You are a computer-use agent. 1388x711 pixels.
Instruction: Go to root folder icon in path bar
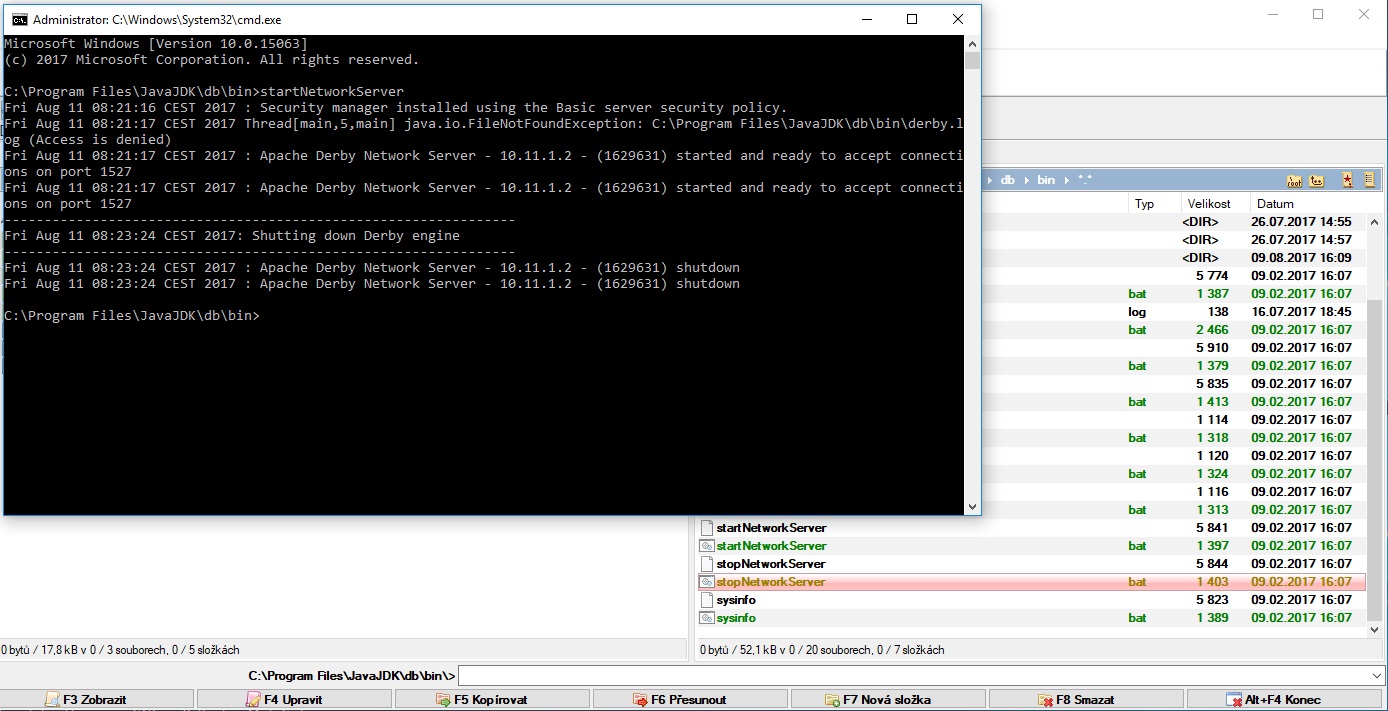pos(1294,180)
